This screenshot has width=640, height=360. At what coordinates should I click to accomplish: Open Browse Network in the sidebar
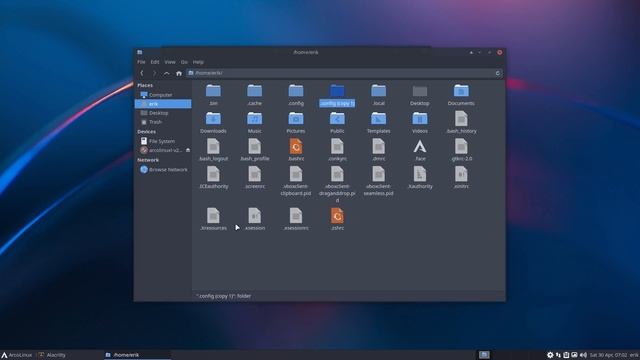pyautogui.click(x=163, y=169)
